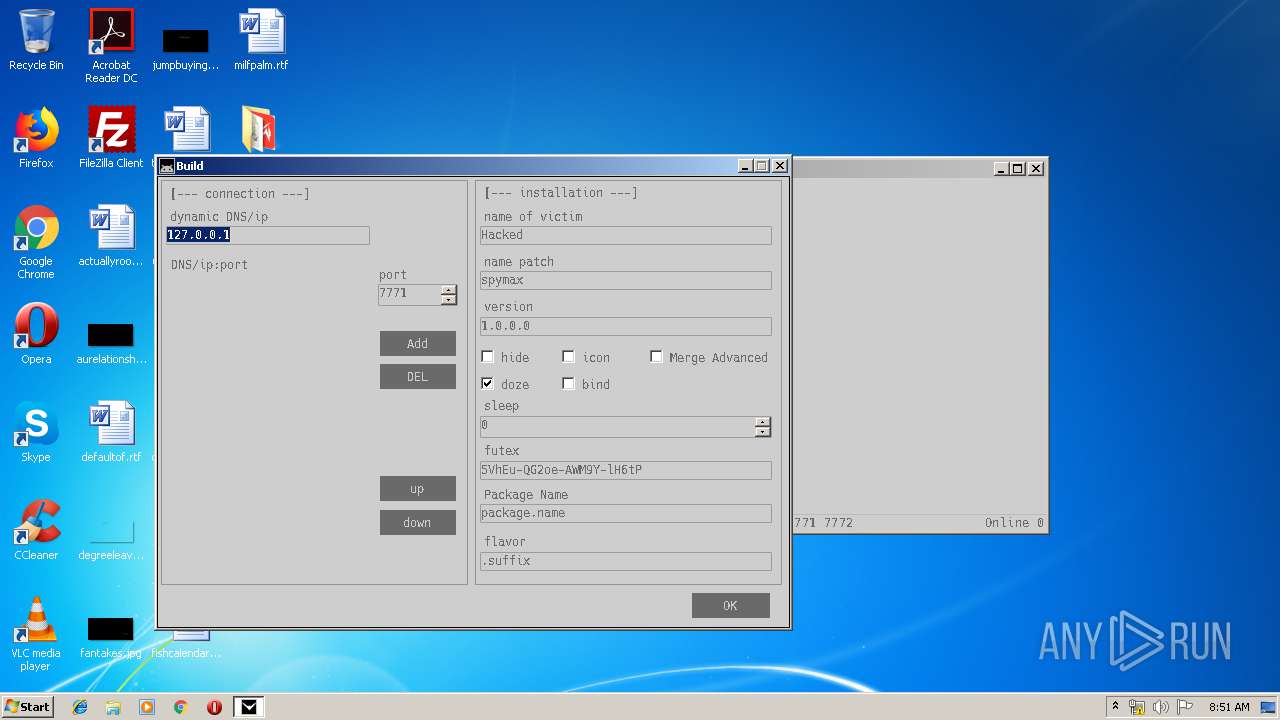Open the Recycle Bin desktop icon
Image resolution: width=1280 pixels, height=720 pixels.
[x=36, y=40]
